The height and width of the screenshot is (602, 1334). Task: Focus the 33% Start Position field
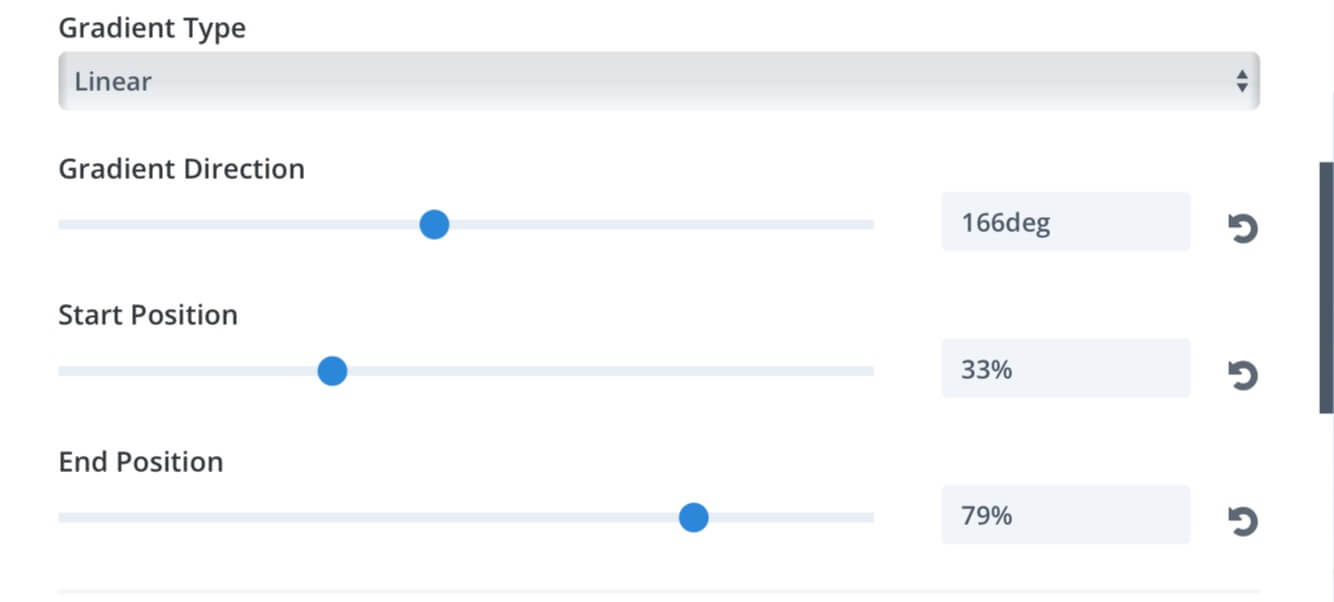point(1065,369)
